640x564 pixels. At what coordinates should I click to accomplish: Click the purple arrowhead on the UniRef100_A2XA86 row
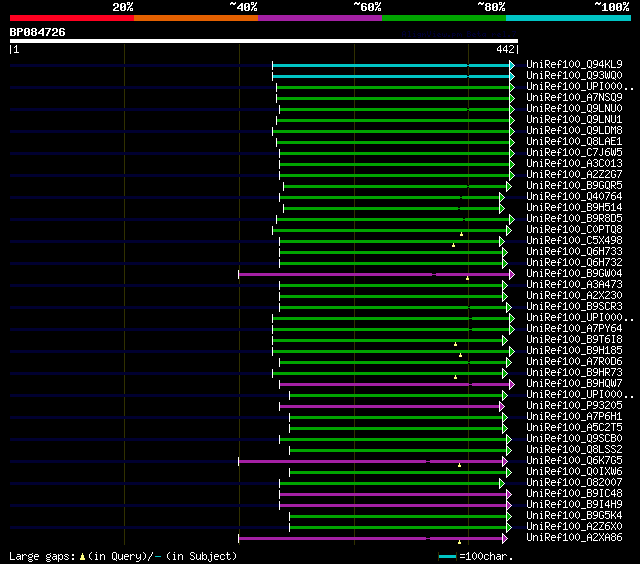click(x=505, y=538)
